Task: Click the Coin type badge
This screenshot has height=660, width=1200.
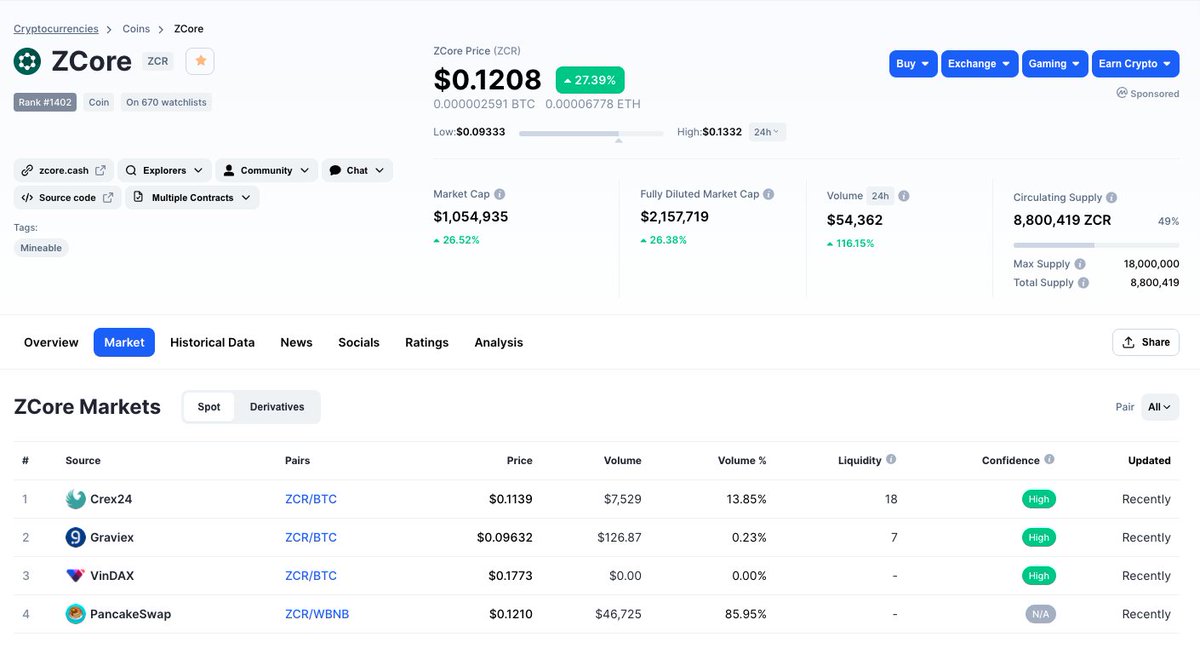Action: coord(99,102)
